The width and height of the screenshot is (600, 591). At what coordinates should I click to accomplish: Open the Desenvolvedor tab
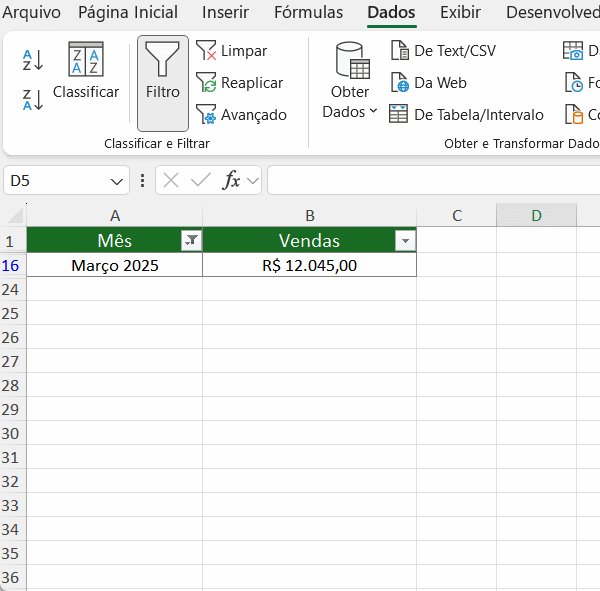click(x=553, y=12)
